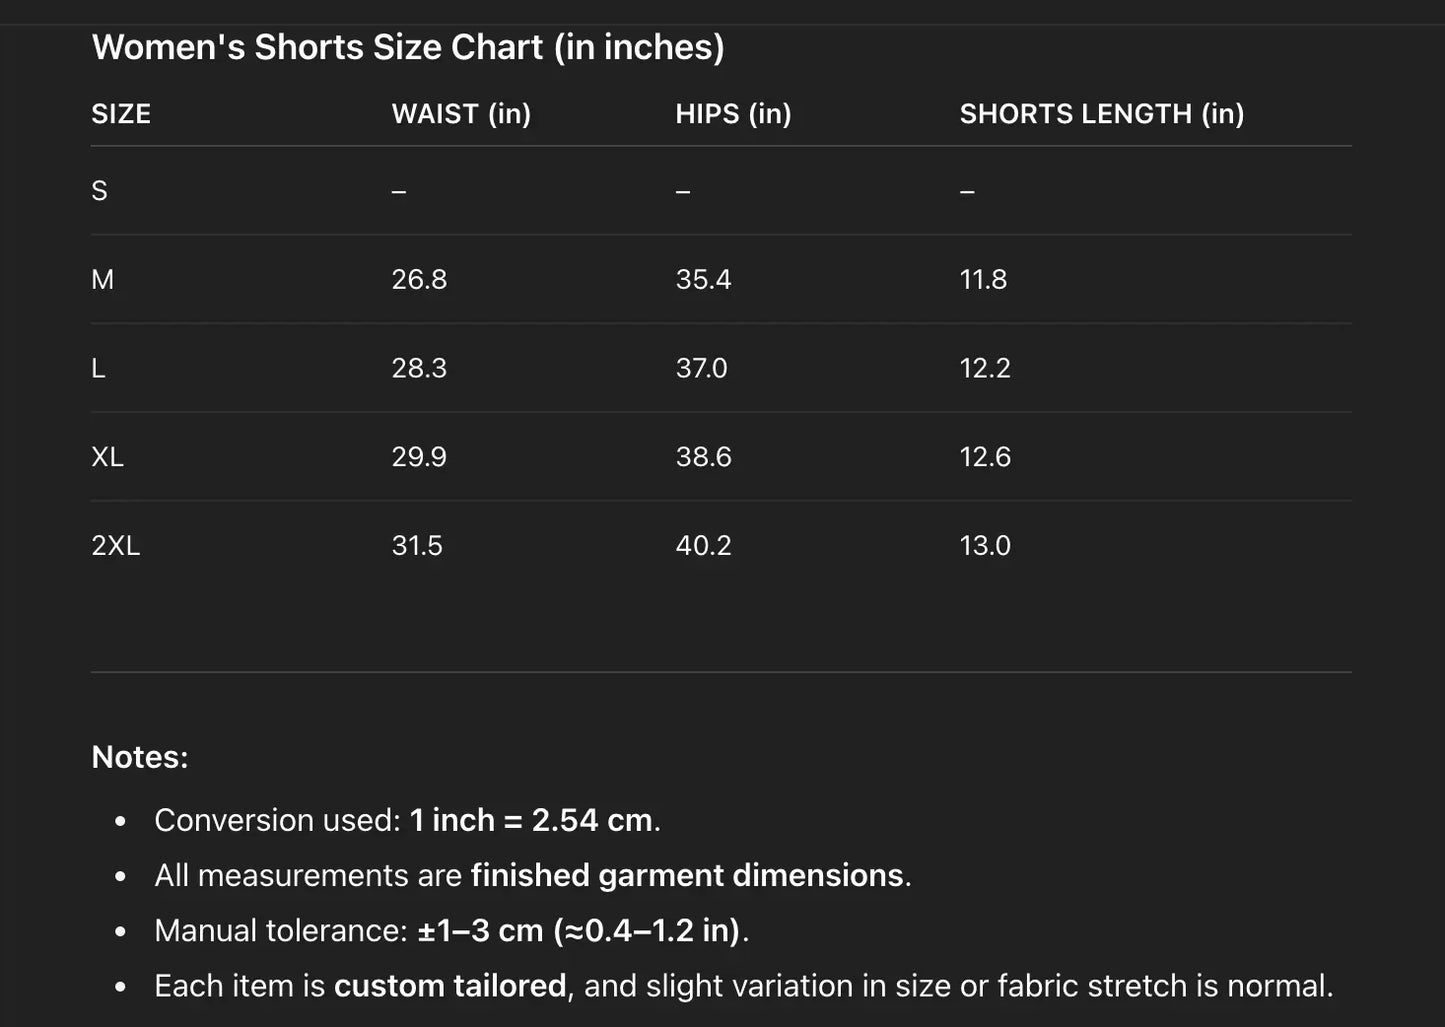Viewport: 1445px width, 1027px height.
Task: Select the XL size row label
Action: 107,457
